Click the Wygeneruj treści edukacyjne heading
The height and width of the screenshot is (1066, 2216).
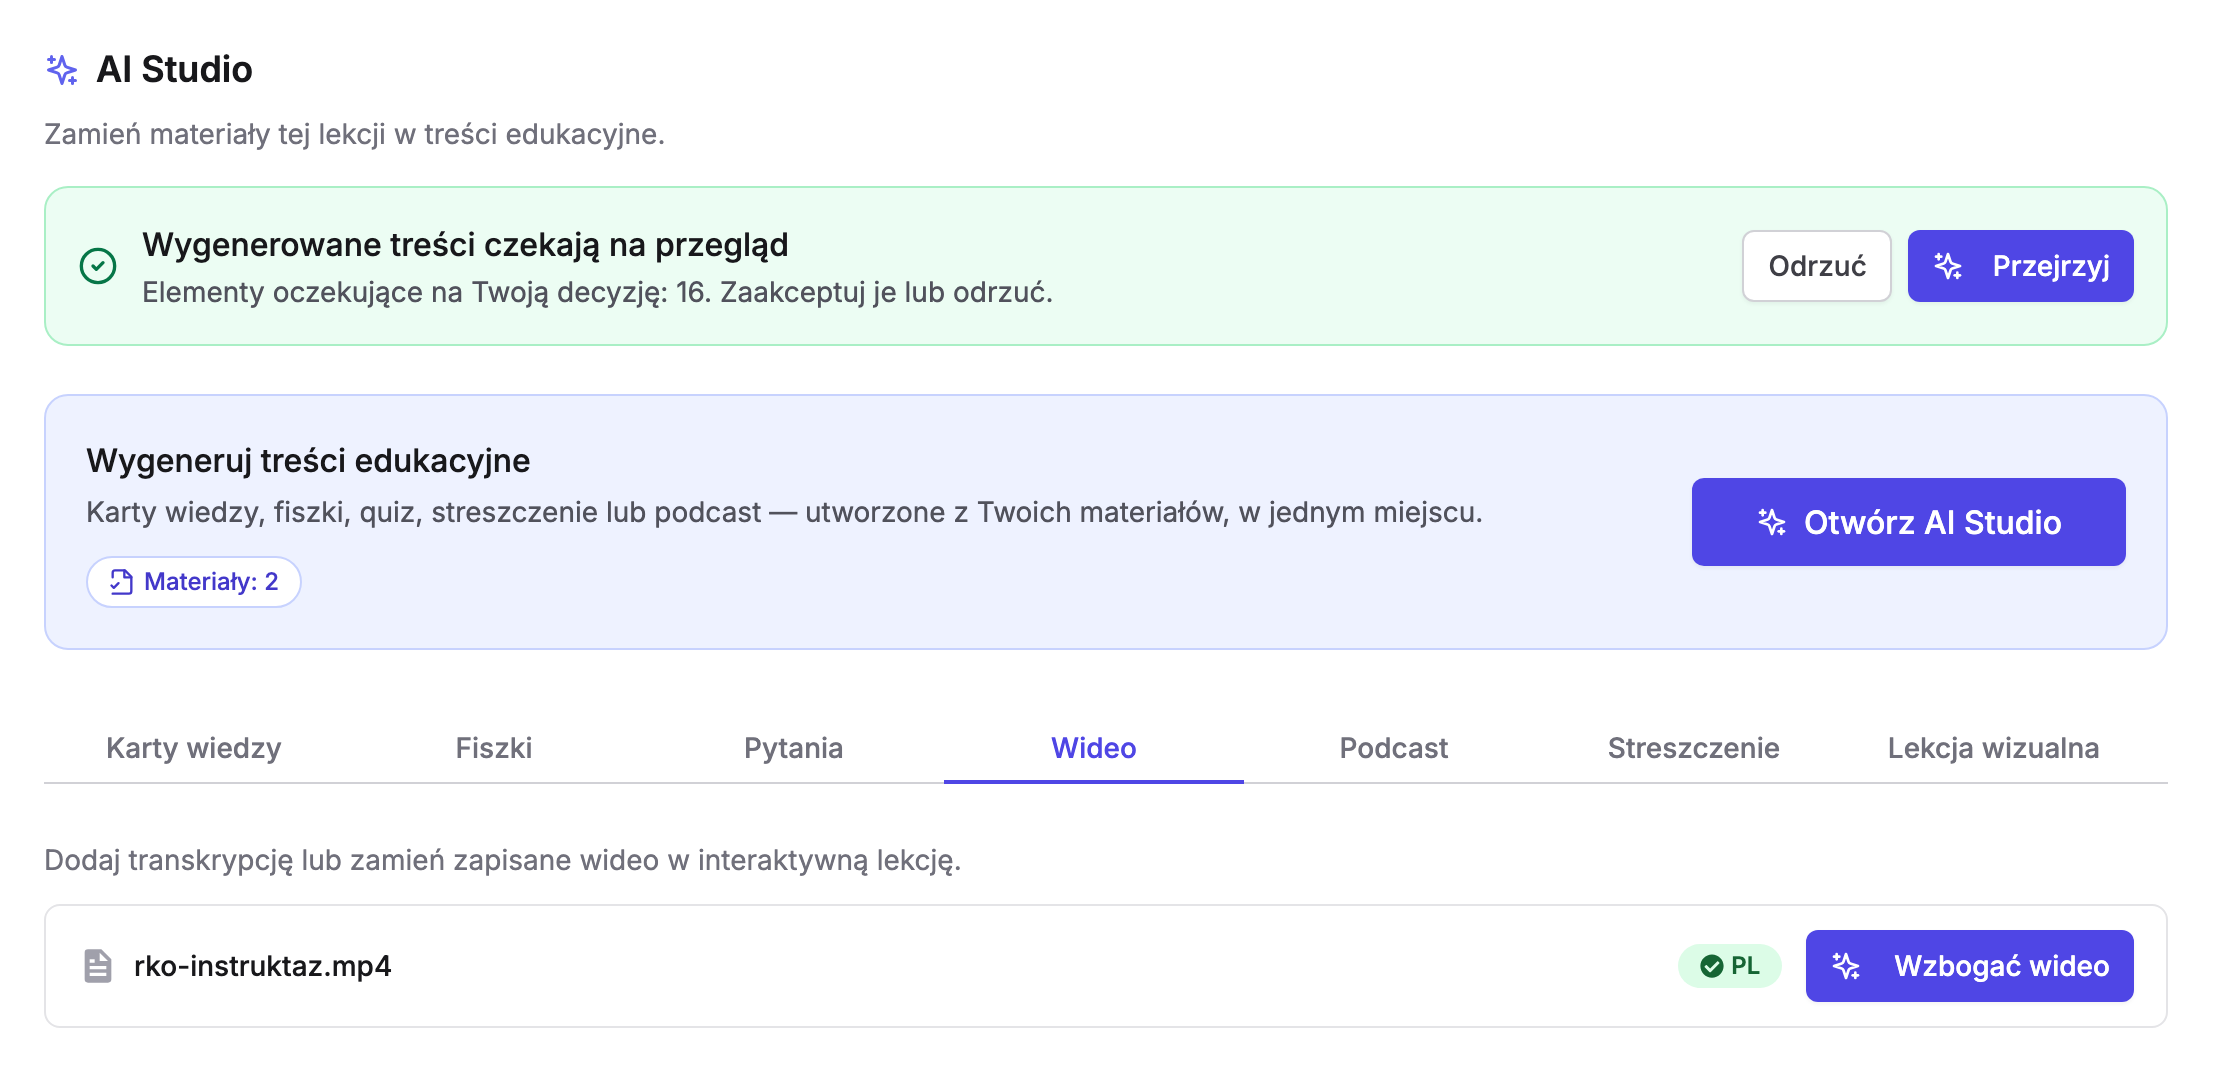[x=308, y=461]
